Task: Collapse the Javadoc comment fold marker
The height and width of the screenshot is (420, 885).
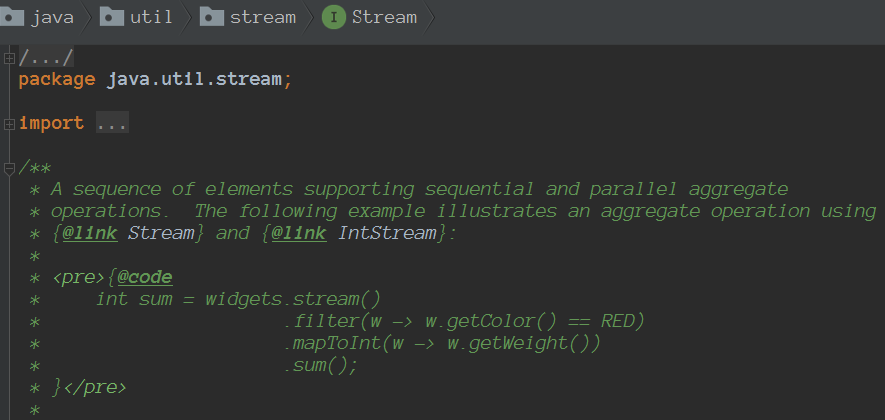Action: point(10,168)
